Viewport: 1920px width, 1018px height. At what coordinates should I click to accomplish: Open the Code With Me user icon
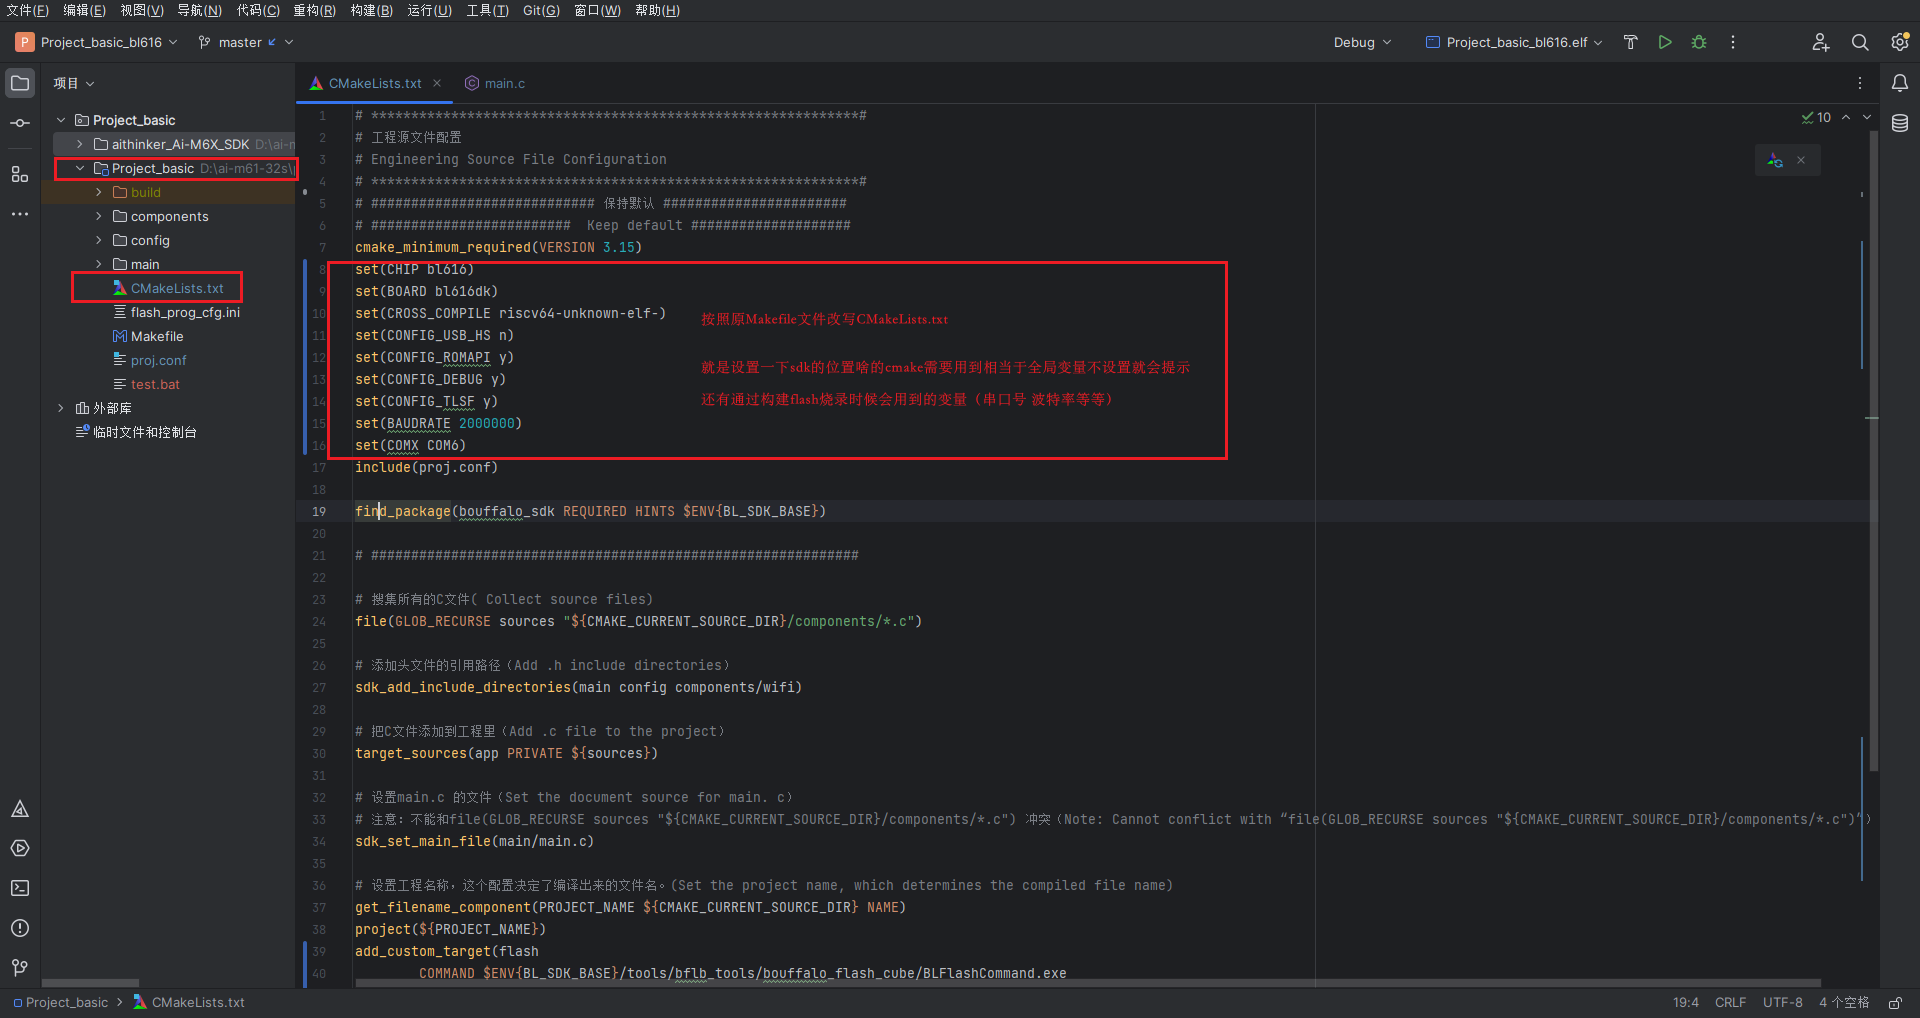(1821, 42)
